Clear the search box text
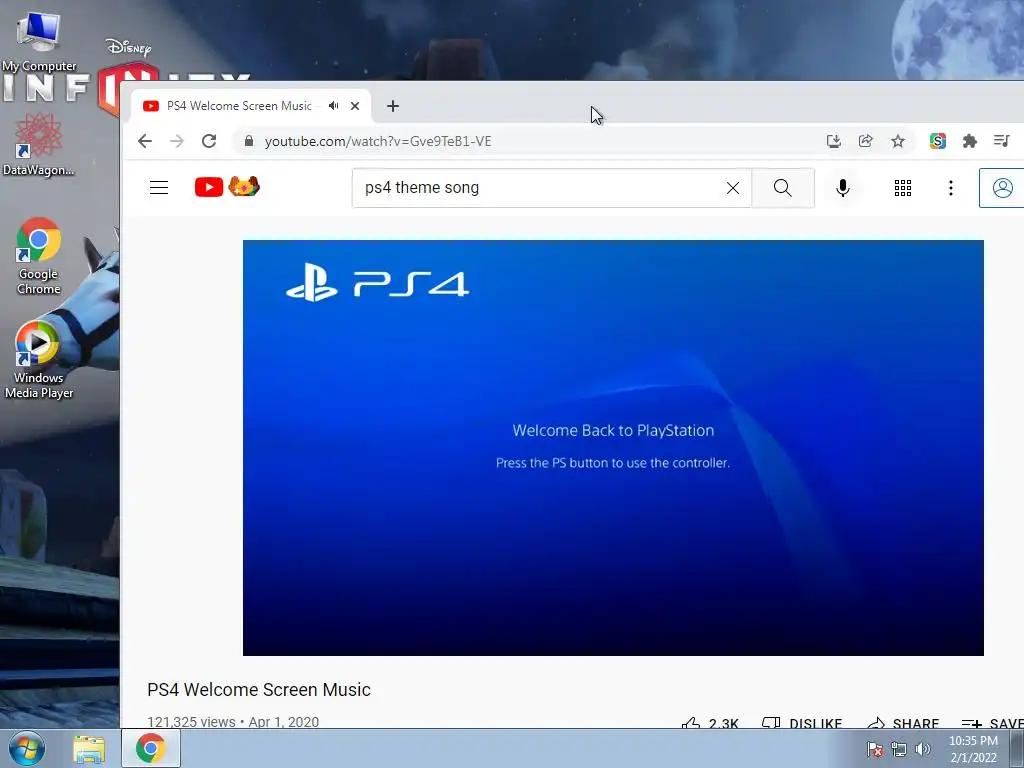This screenshot has height=768, width=1024. 733,188
